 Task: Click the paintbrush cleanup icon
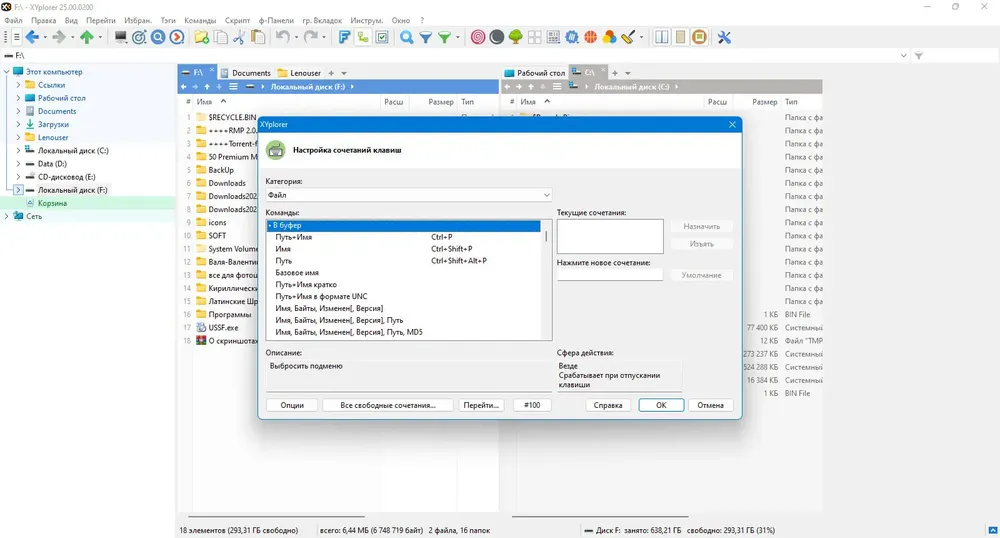coord(628,38)
